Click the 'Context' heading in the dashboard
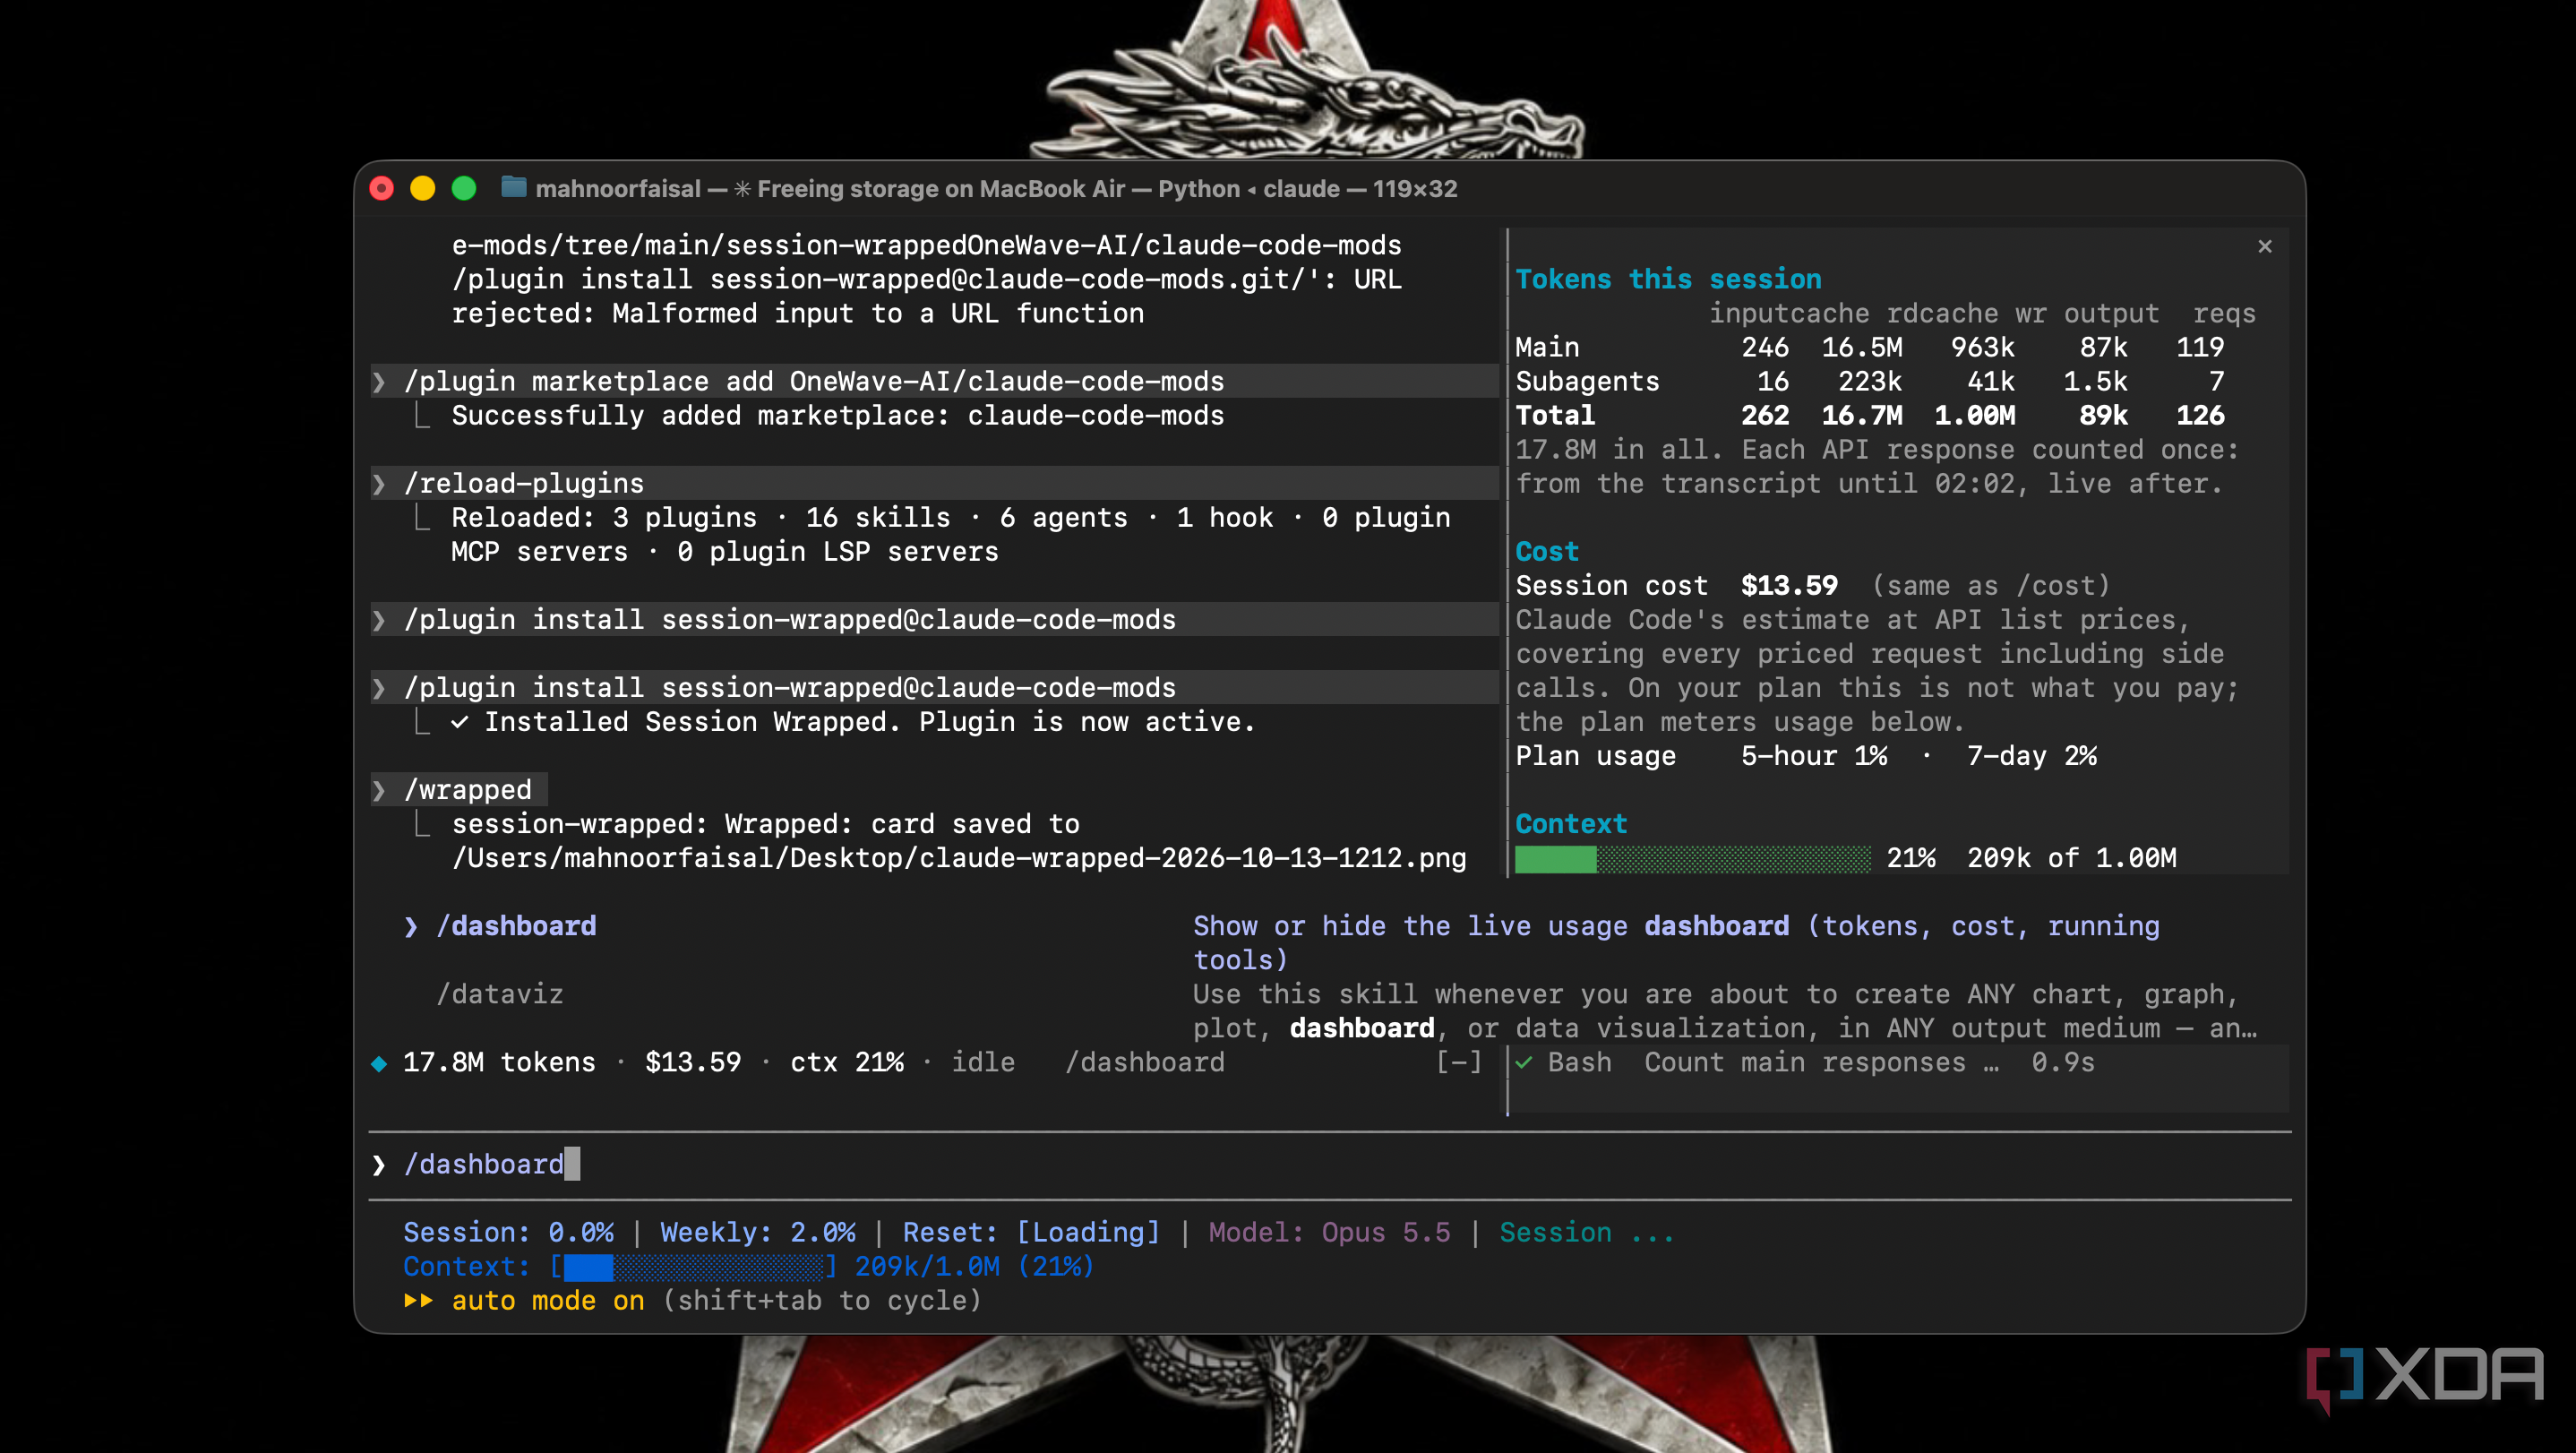The image size is (2576, 1453). click(x=1571, y=824)
